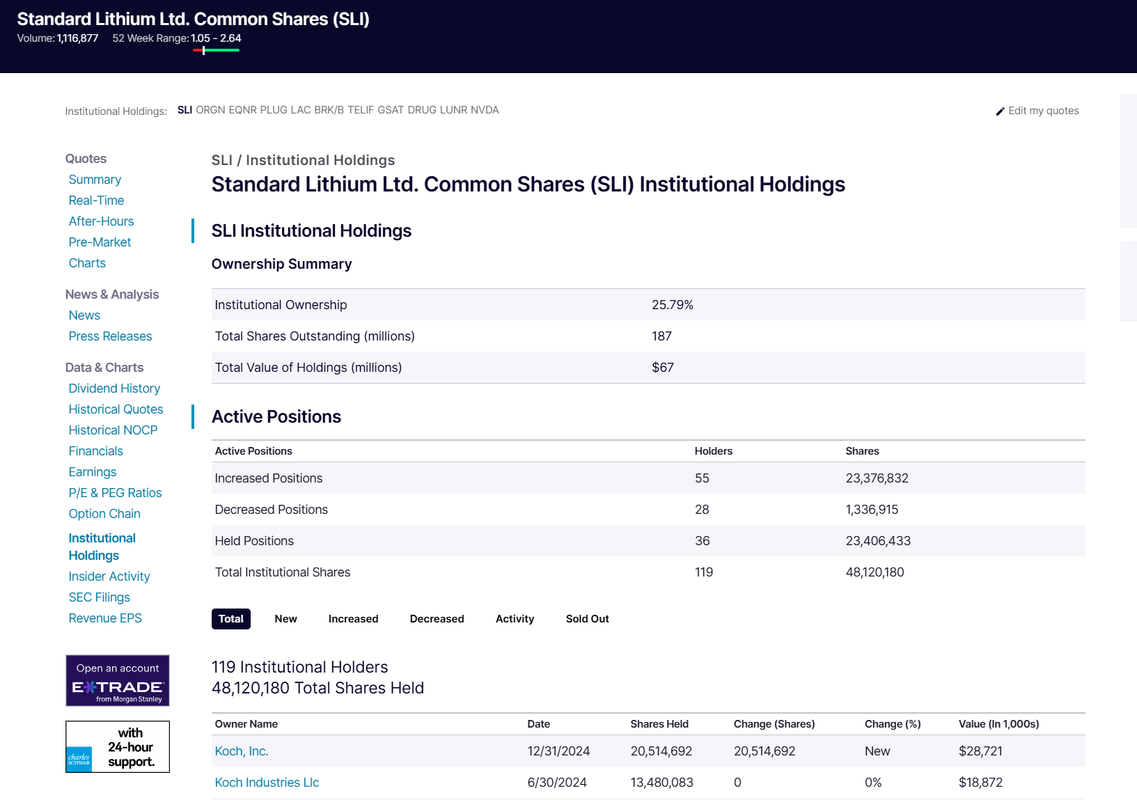
Task: Open the Real-Time quotes link
Action: 96,200
